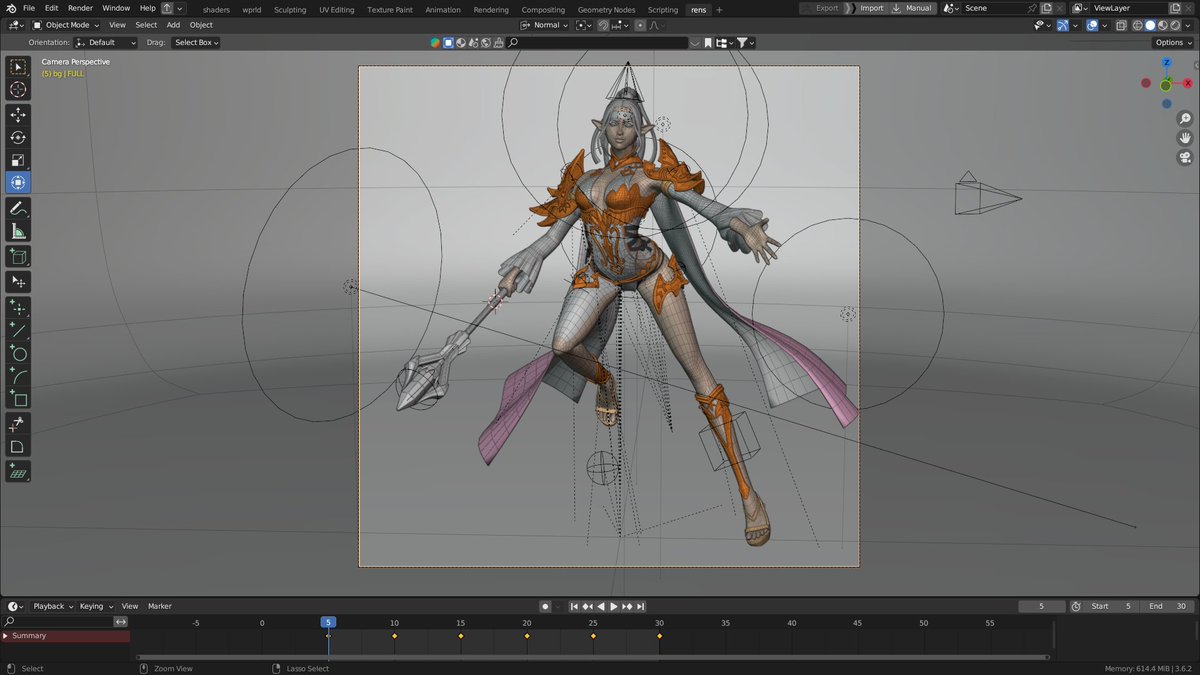Jump to the next keyframe
The width and height of the screenshot is (1200, 675).
pyautogui.click(x=628, y=606)
